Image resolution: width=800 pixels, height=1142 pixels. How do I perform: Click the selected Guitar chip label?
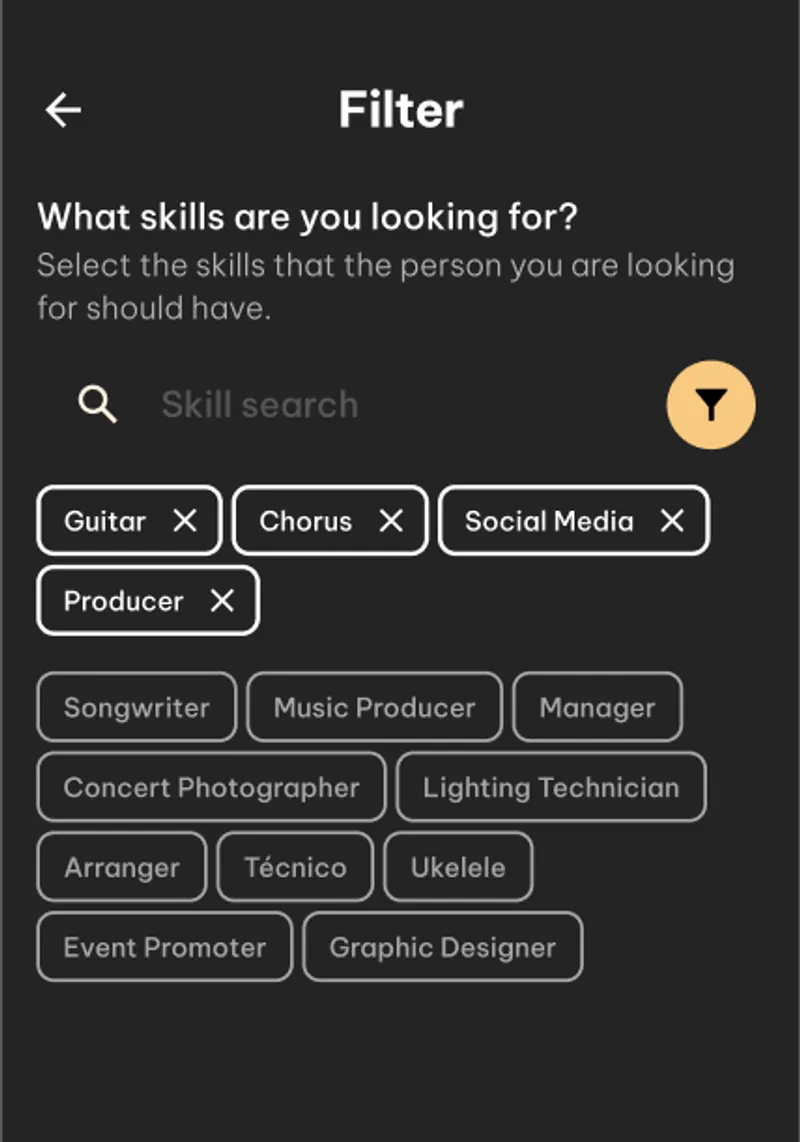[x=105, y=521]
